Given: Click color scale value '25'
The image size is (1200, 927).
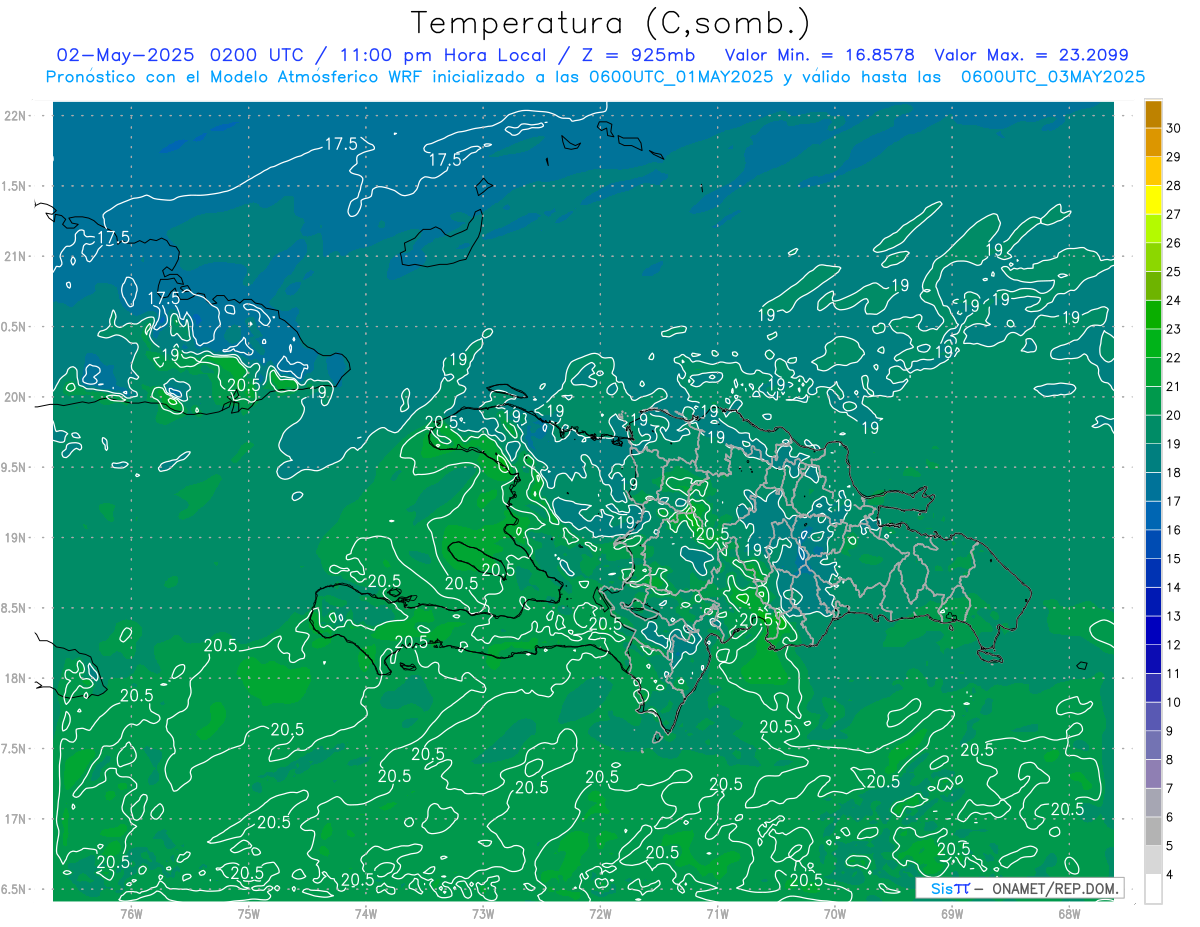Looking at the screenshot, I should point(1174,271).
